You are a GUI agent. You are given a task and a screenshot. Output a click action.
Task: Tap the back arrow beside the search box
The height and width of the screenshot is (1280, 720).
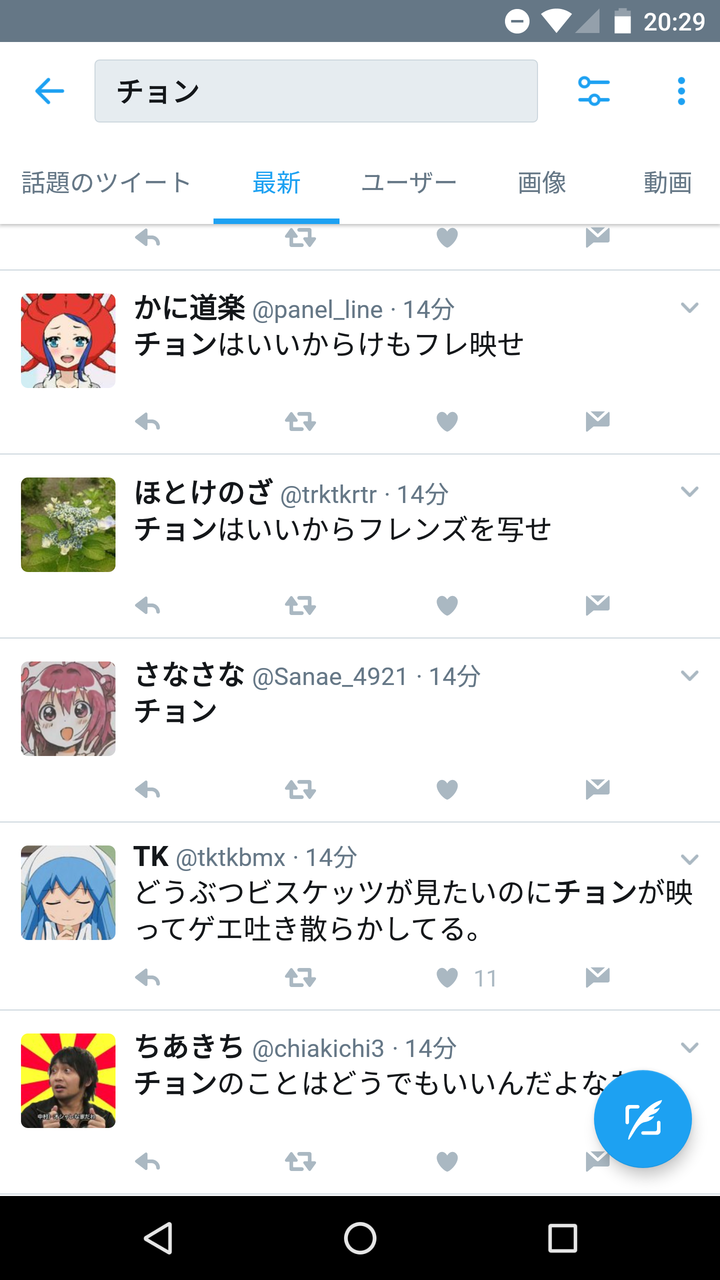click(49, 91)
